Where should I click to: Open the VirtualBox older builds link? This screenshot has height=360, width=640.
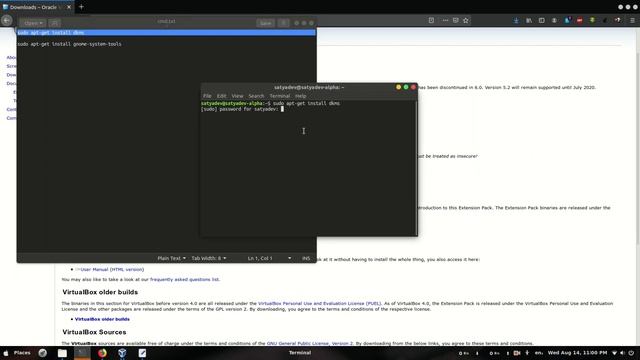coord(102,319)
